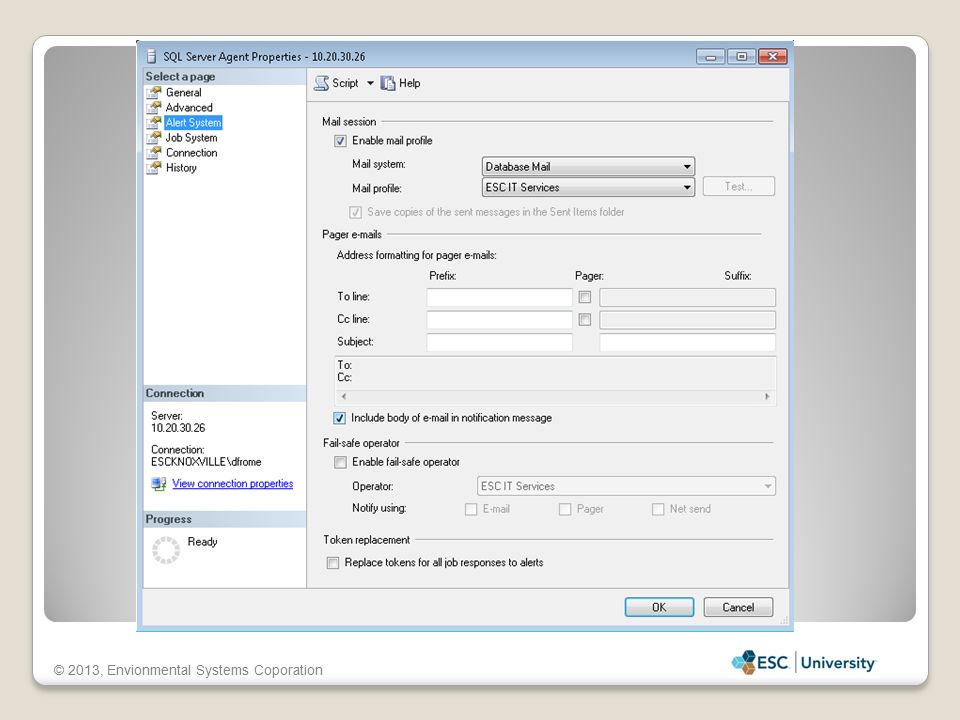The height and width of the screenshot is (720, 960).
Task: Click the Subject suffix field
Action: click(688, 342)
